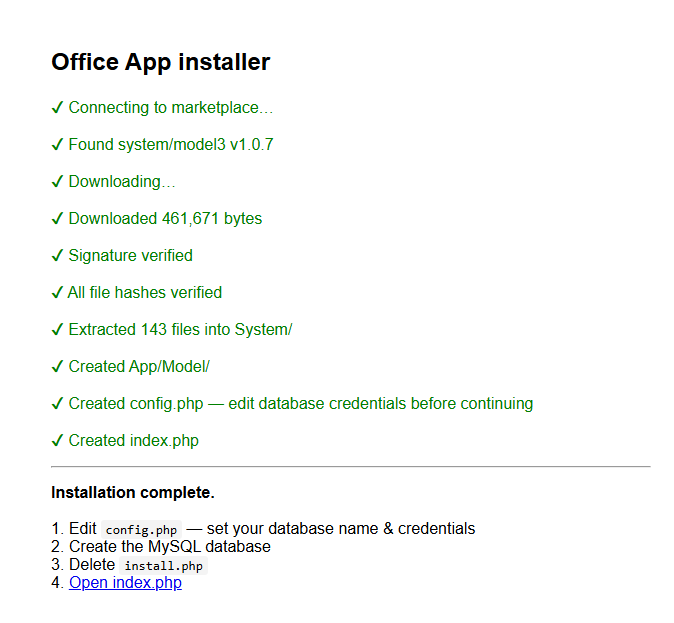Click the Open index.php link
The height and width of the screenshot is (623, 674).
(125, 583)
